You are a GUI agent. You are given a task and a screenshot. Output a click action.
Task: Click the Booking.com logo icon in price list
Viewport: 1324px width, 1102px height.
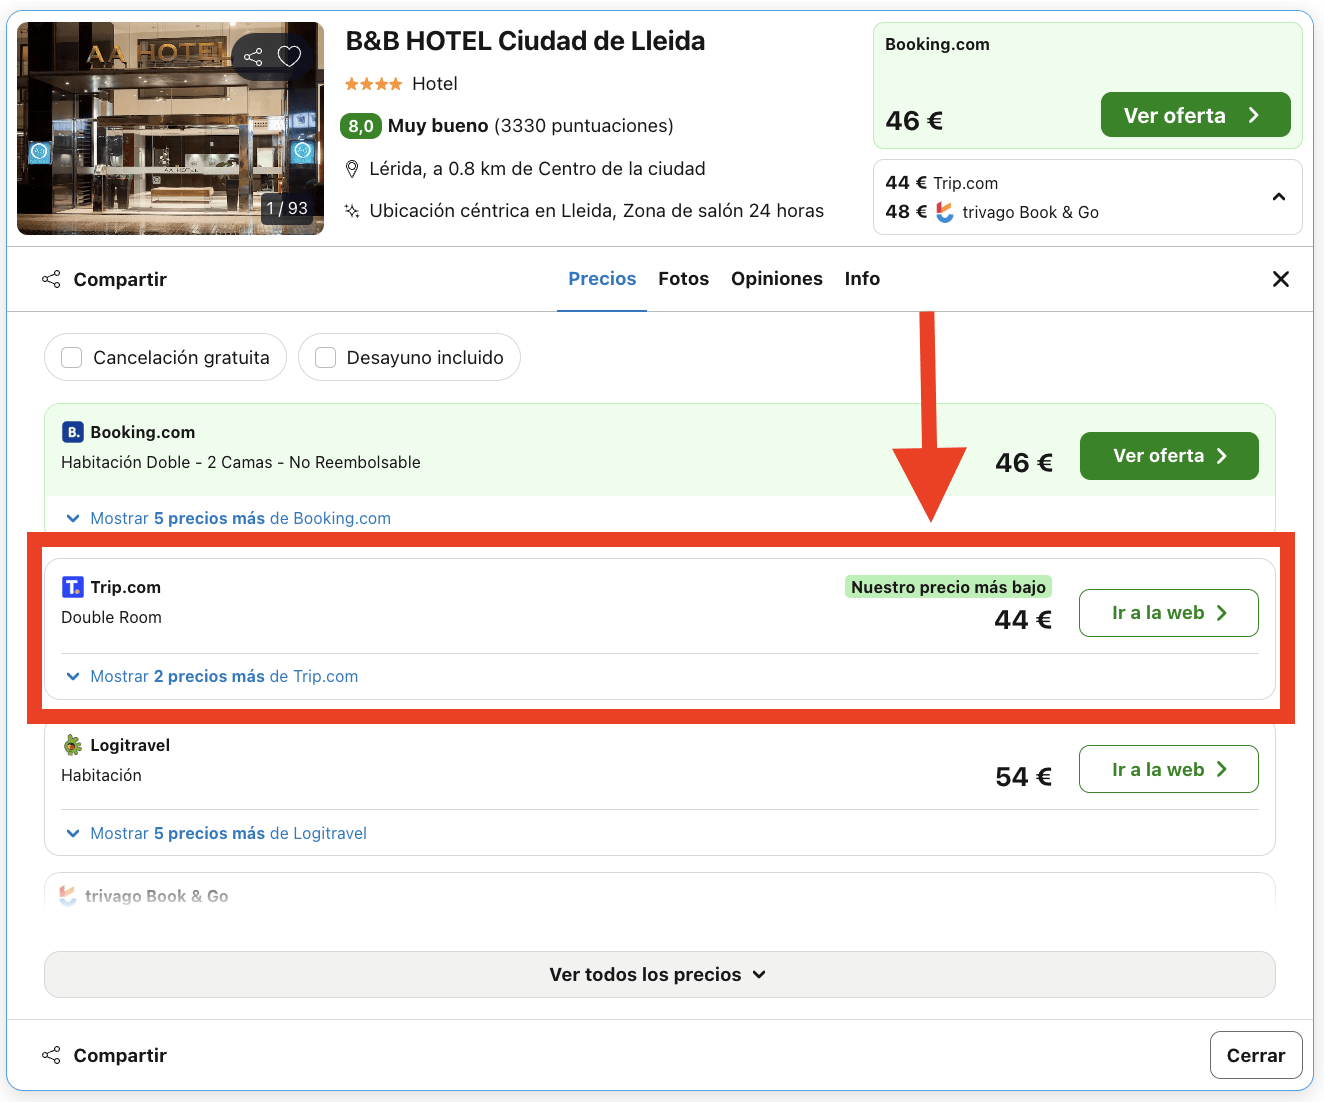click(x=72, y=432)
